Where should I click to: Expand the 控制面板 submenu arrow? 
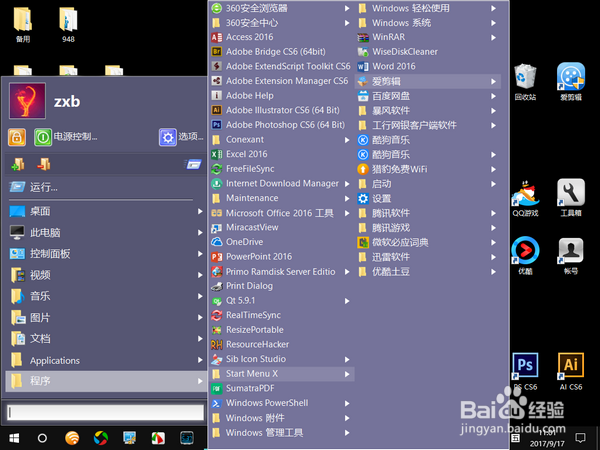200,254
